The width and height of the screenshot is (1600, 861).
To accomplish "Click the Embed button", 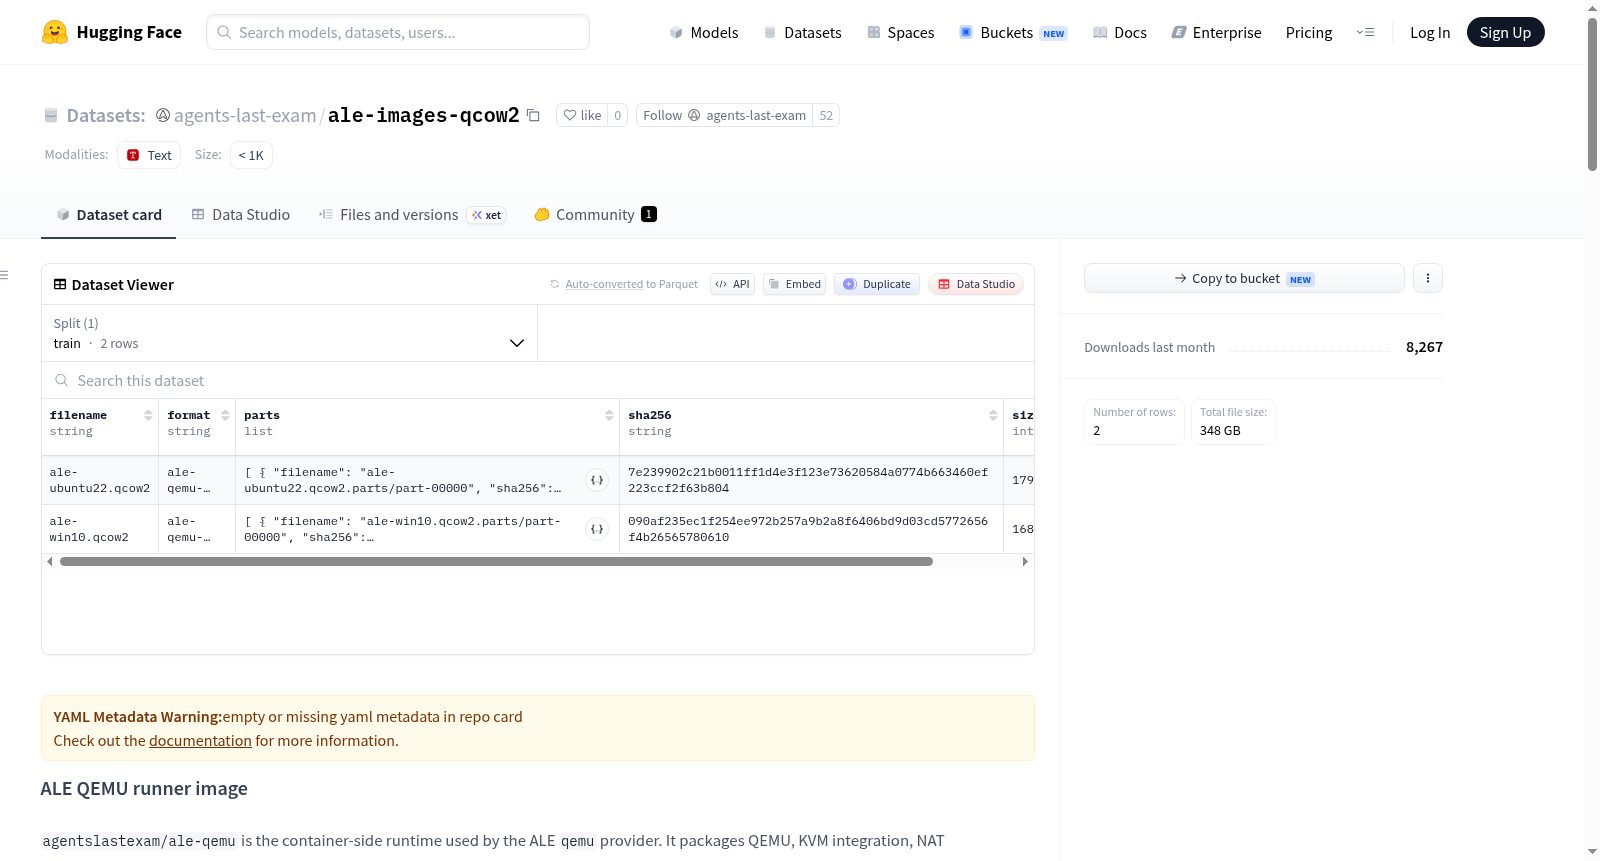I will point(794,284).
